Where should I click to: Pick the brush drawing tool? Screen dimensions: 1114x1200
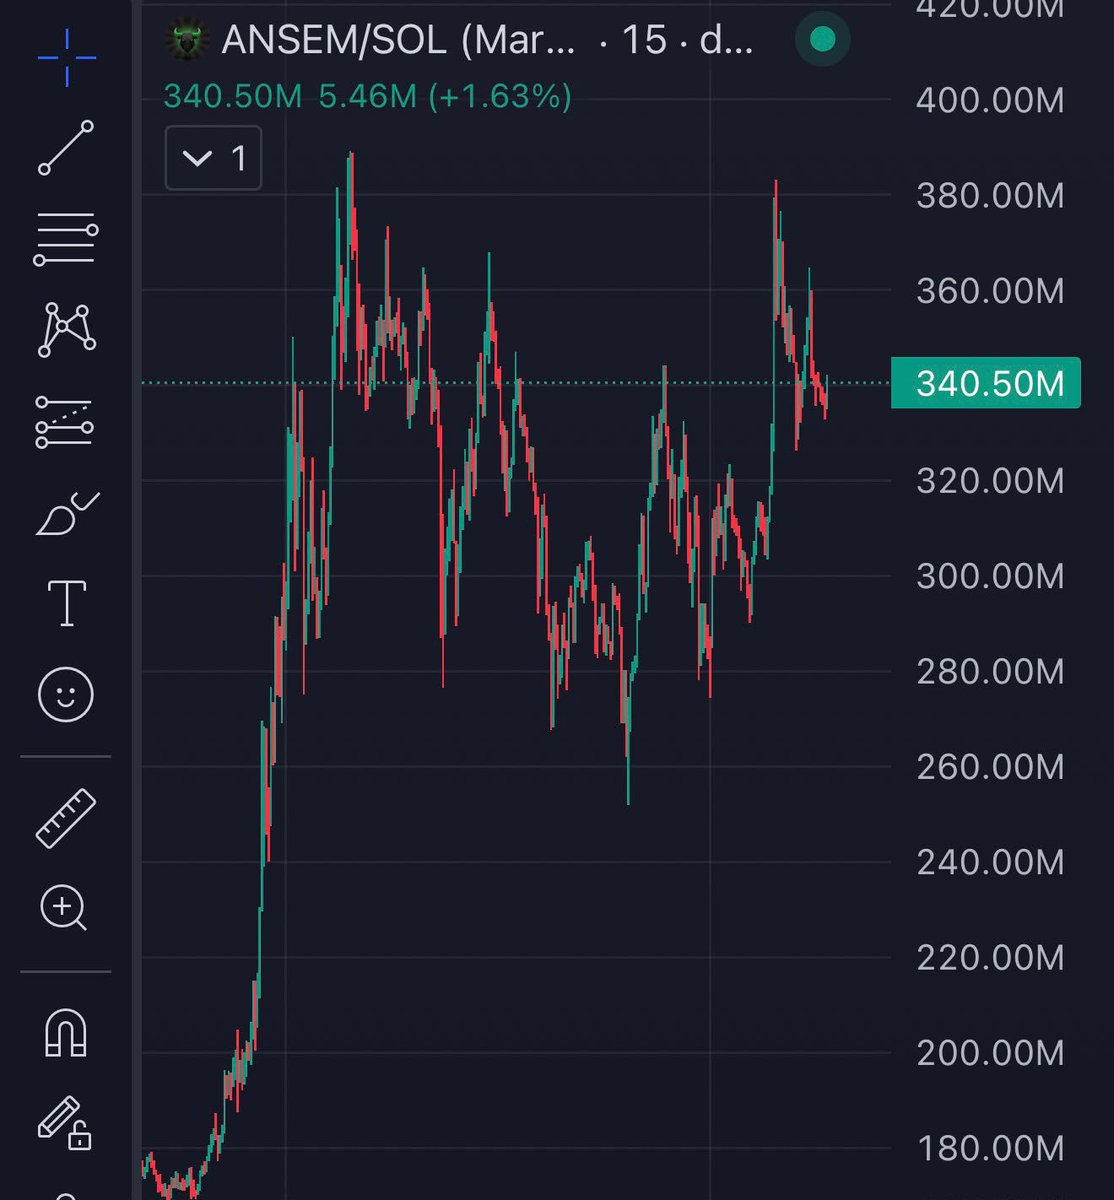point(67,513)
